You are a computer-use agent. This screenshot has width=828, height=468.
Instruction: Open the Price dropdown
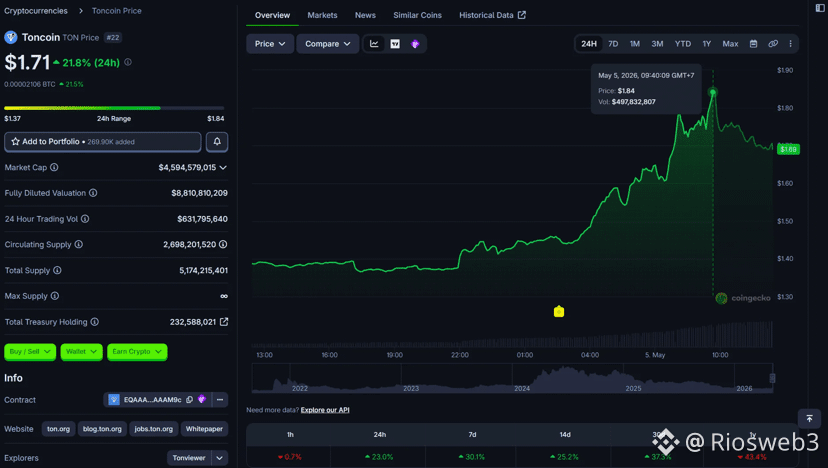(270, 44)
